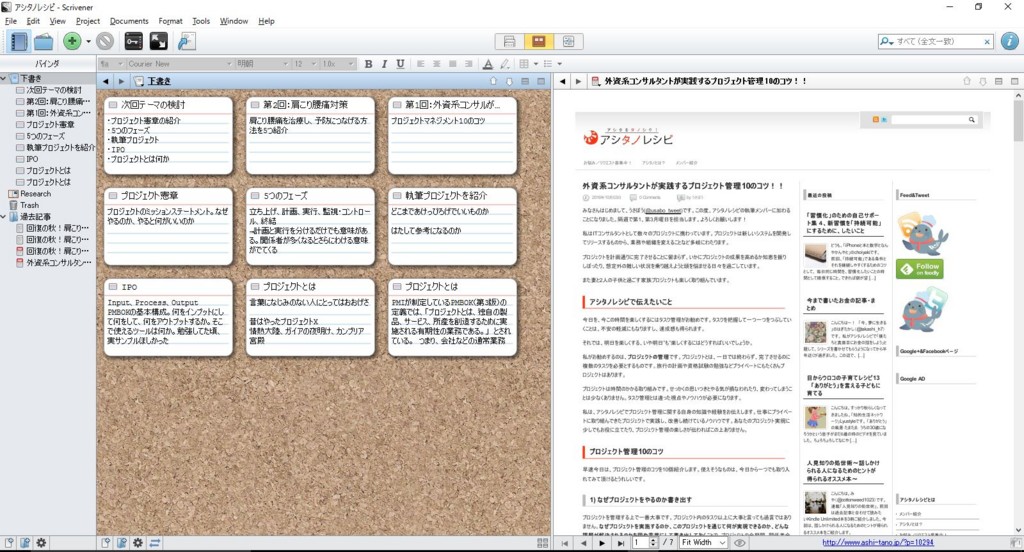This screenshot has height=552, width=1024.
Task: Click アシタノレシピ site logo in web page
Action: tap(628, 137)
